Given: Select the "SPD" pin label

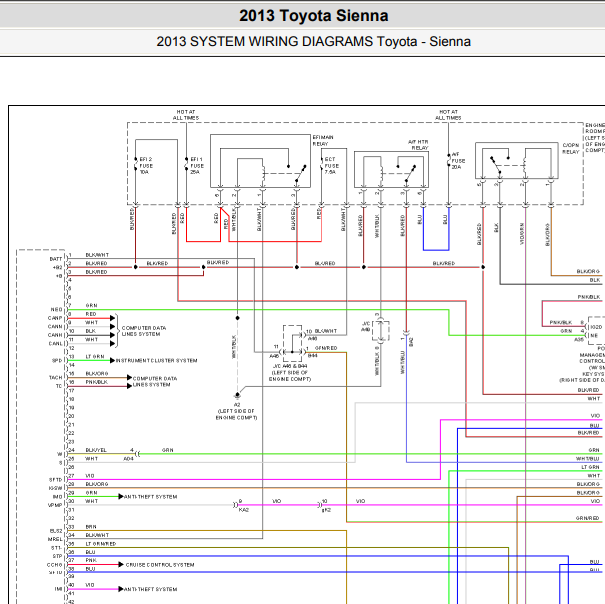Looking at the screenshot, I should [x=57, y=360].
